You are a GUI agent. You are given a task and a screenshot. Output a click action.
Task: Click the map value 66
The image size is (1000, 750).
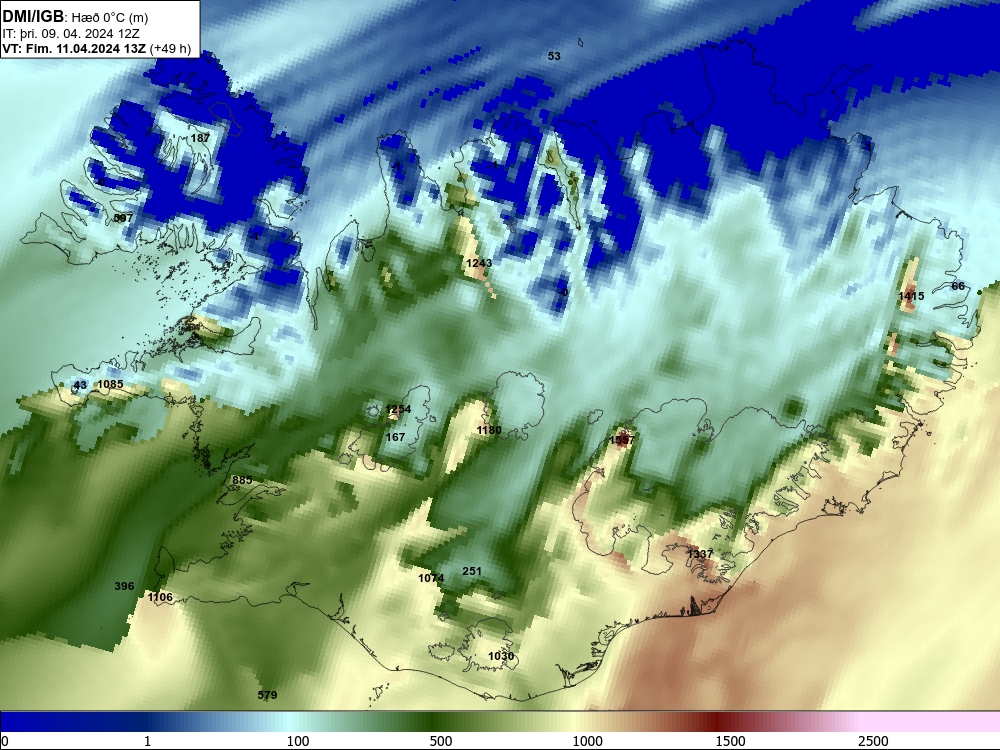(x=958, y=286)
